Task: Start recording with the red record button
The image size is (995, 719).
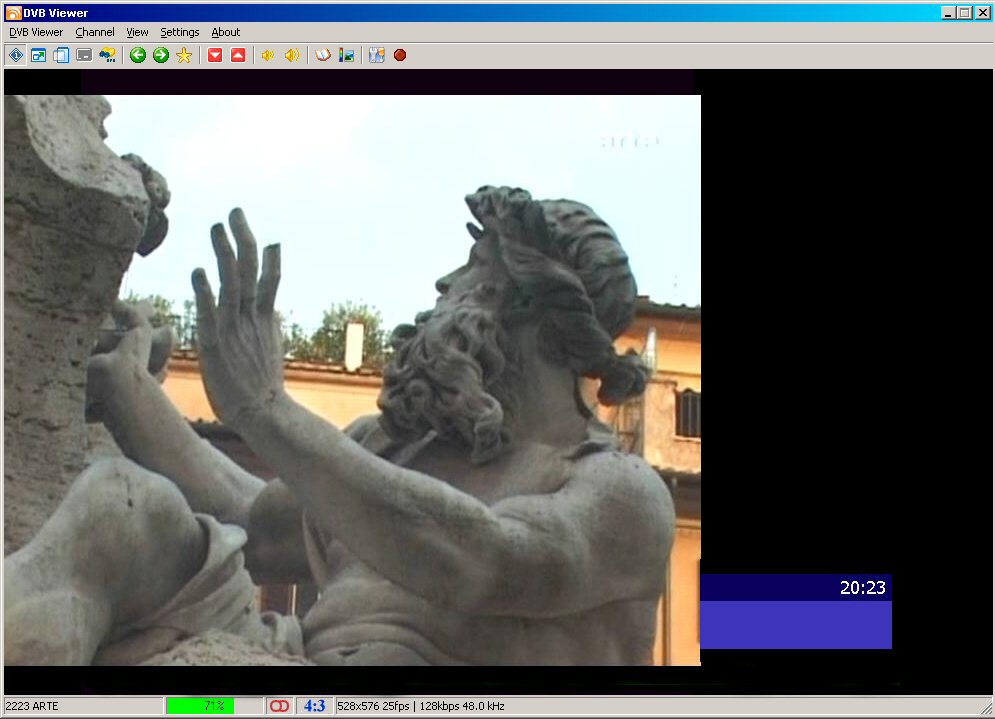Action: (x=400, y=55)
